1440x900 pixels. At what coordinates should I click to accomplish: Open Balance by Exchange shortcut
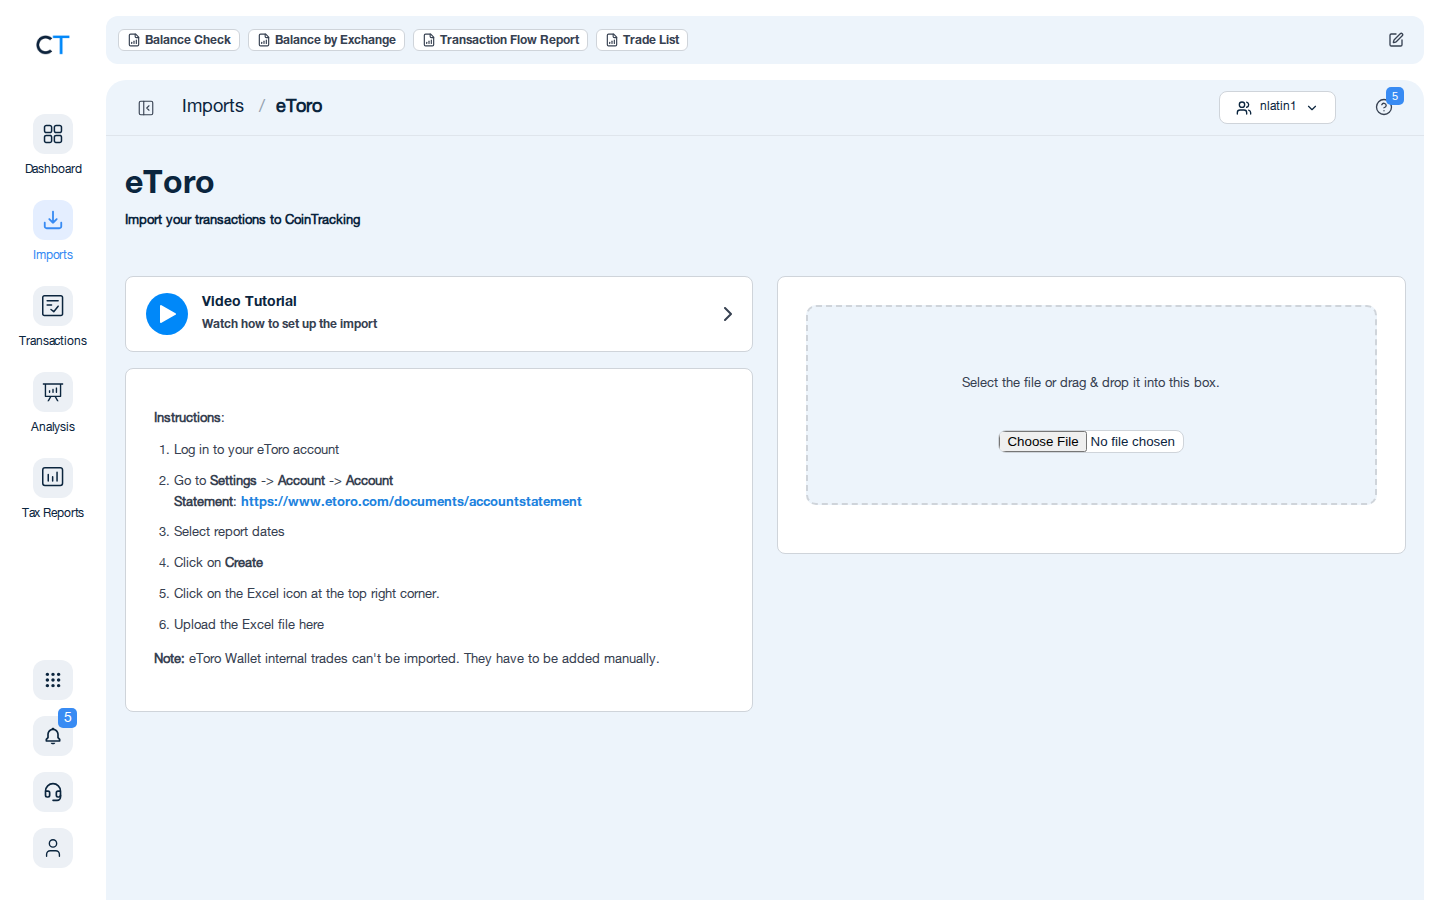326,40
